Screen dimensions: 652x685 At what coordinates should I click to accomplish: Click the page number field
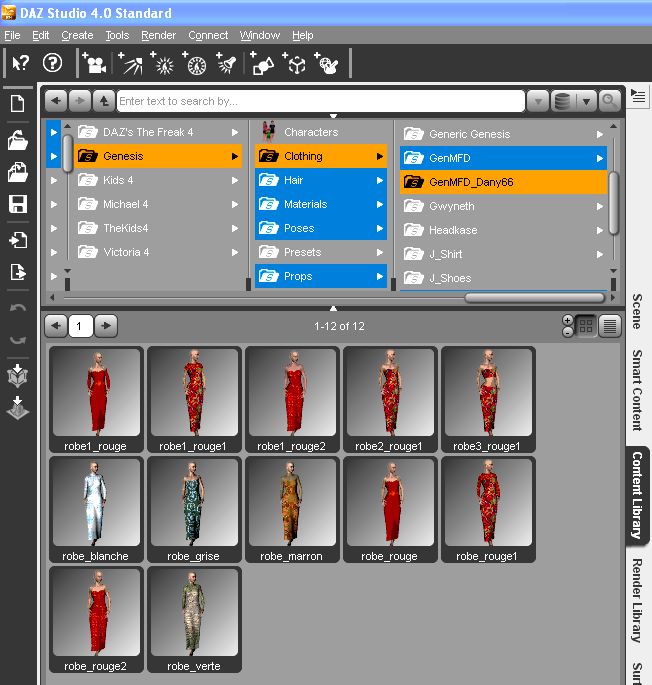(80, 326)
